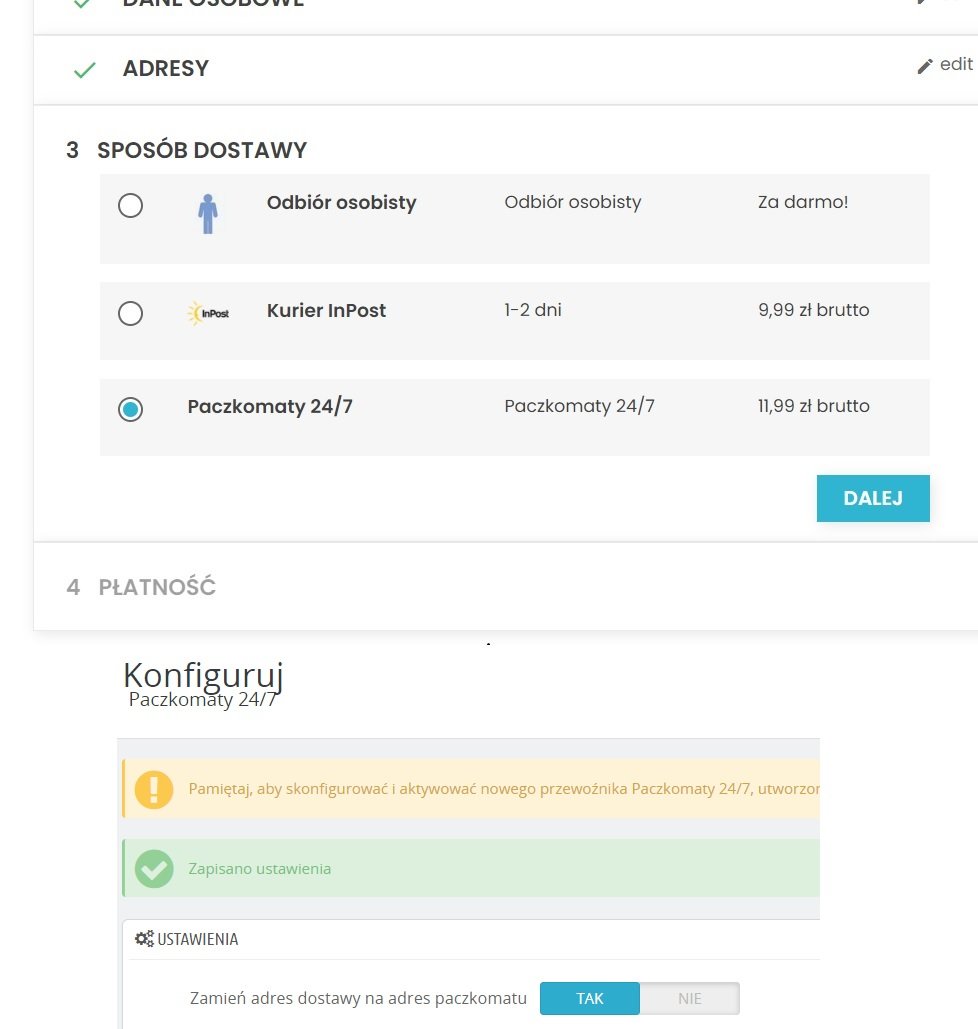Click the blue person icon for Odbiór osobisty
Image resolution: width=978 pixels, height=1029 pixels.
pyautogui.click(x=208, y=213)
